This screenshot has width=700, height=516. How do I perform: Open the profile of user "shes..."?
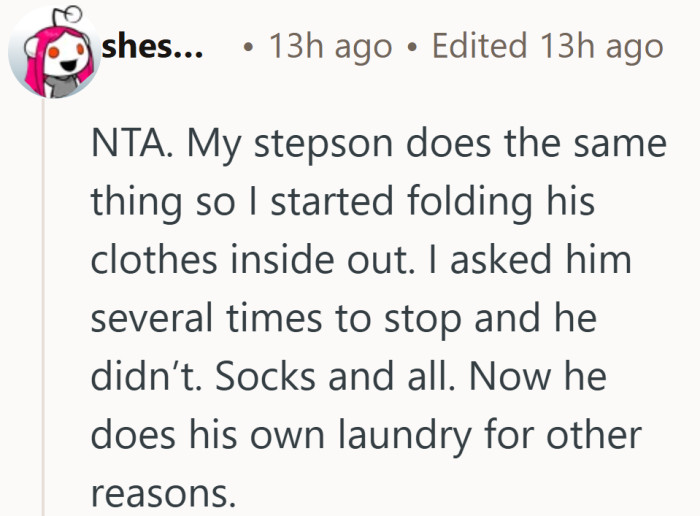[153, 46]
